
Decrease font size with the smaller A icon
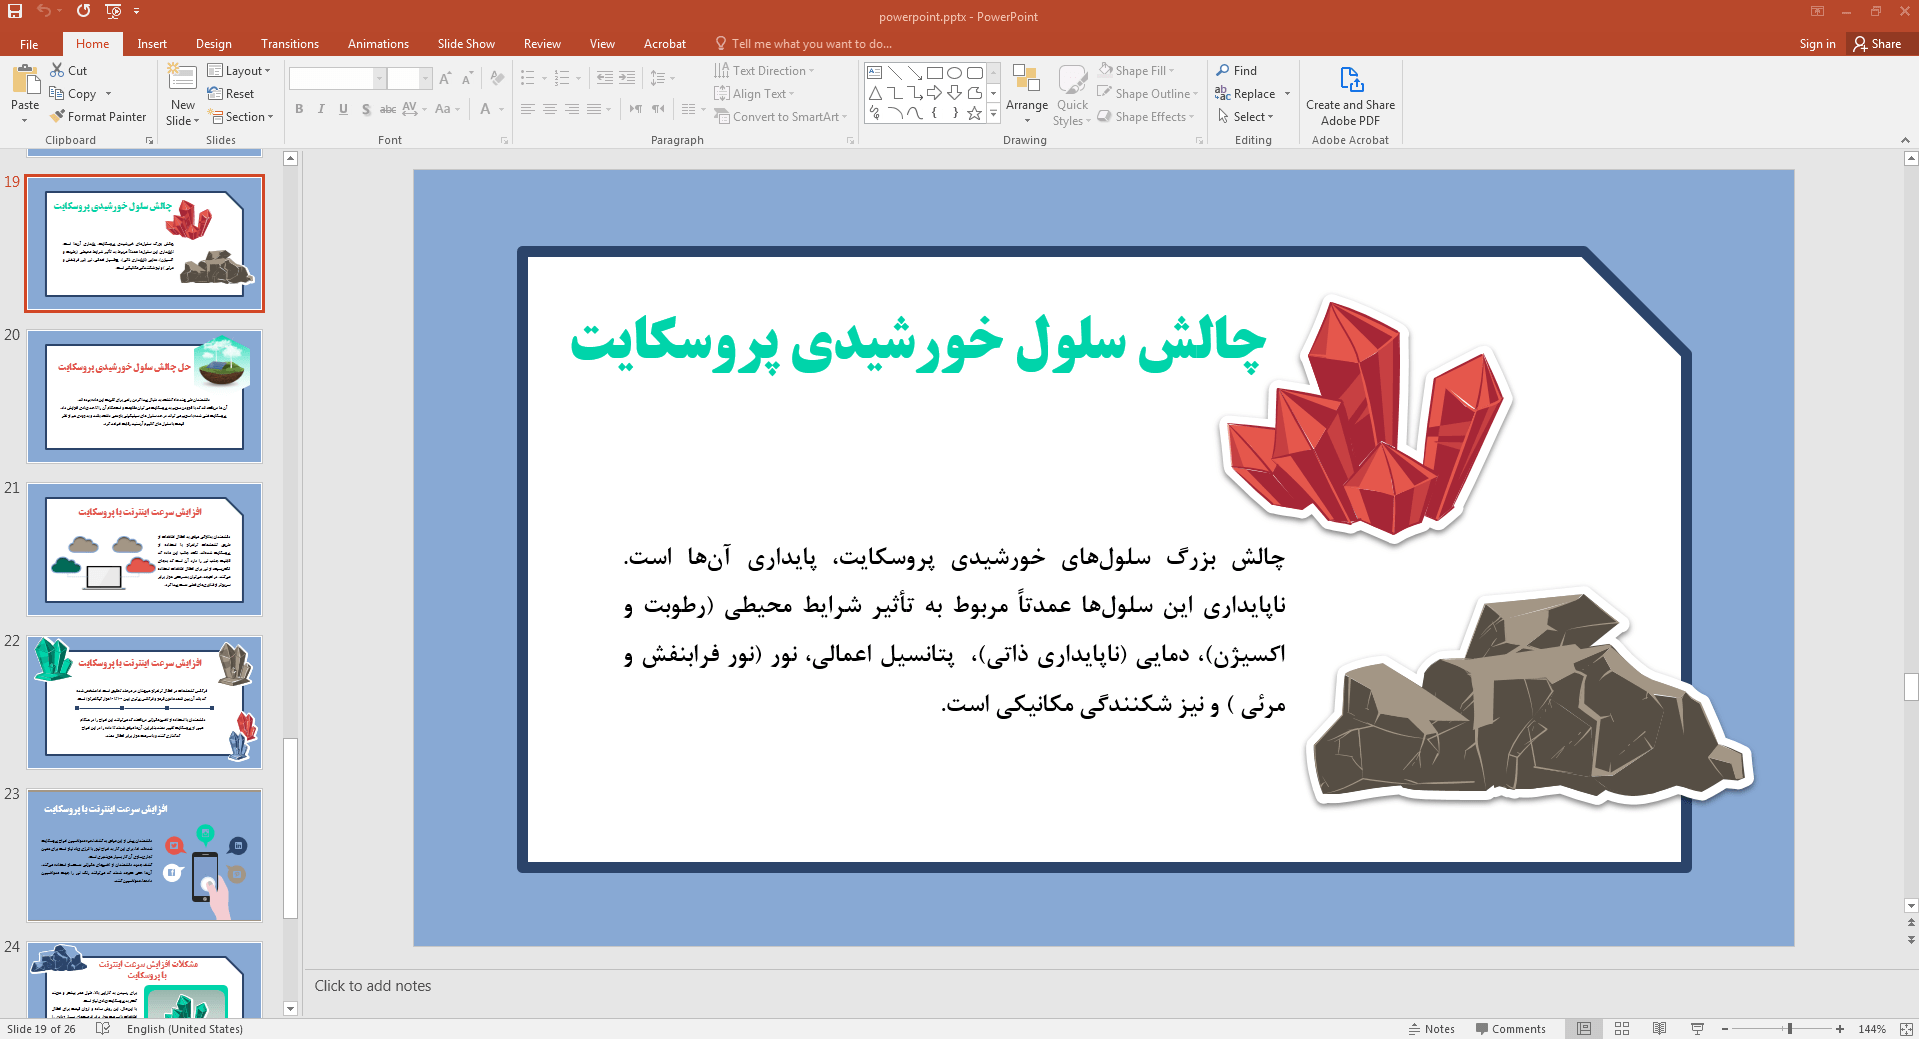[467, 78]
